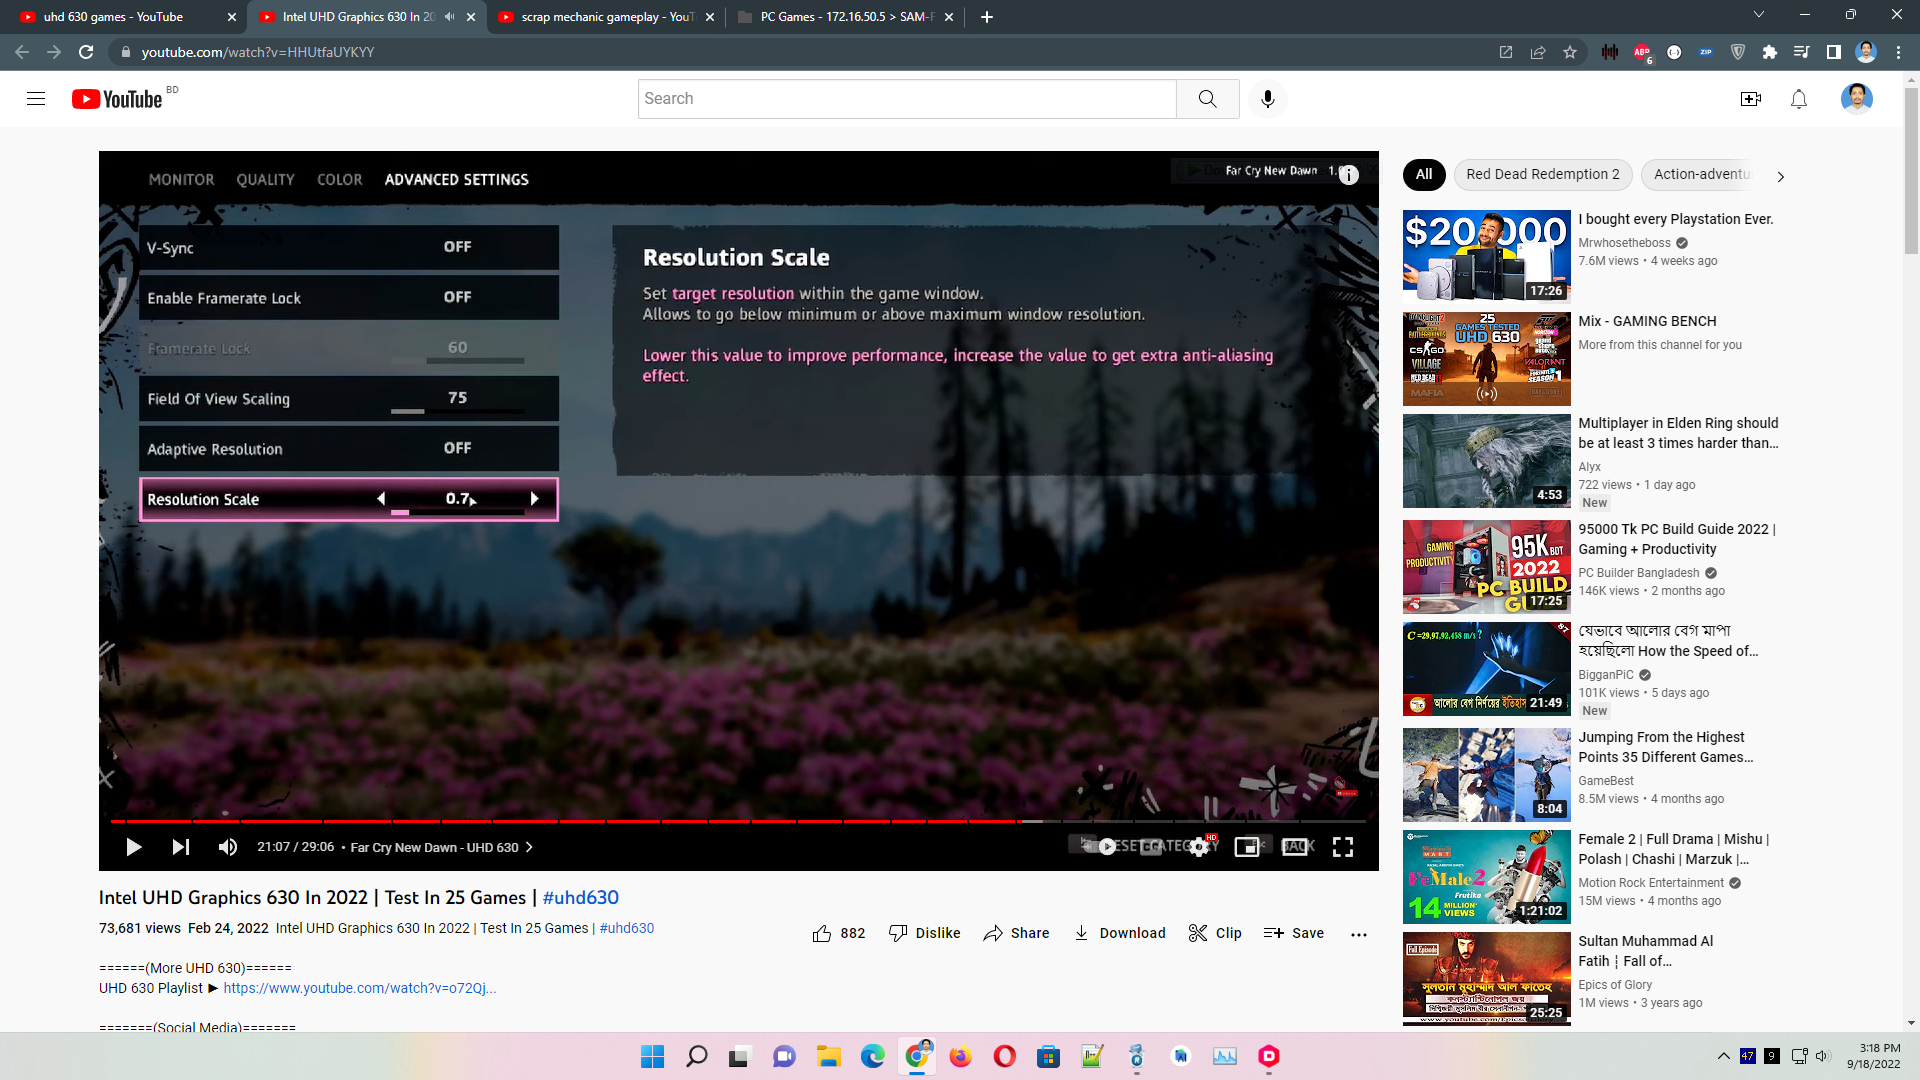1920x1080 pixels.
Task: Toggle the browser side panel
Action: coord(1834,52)
